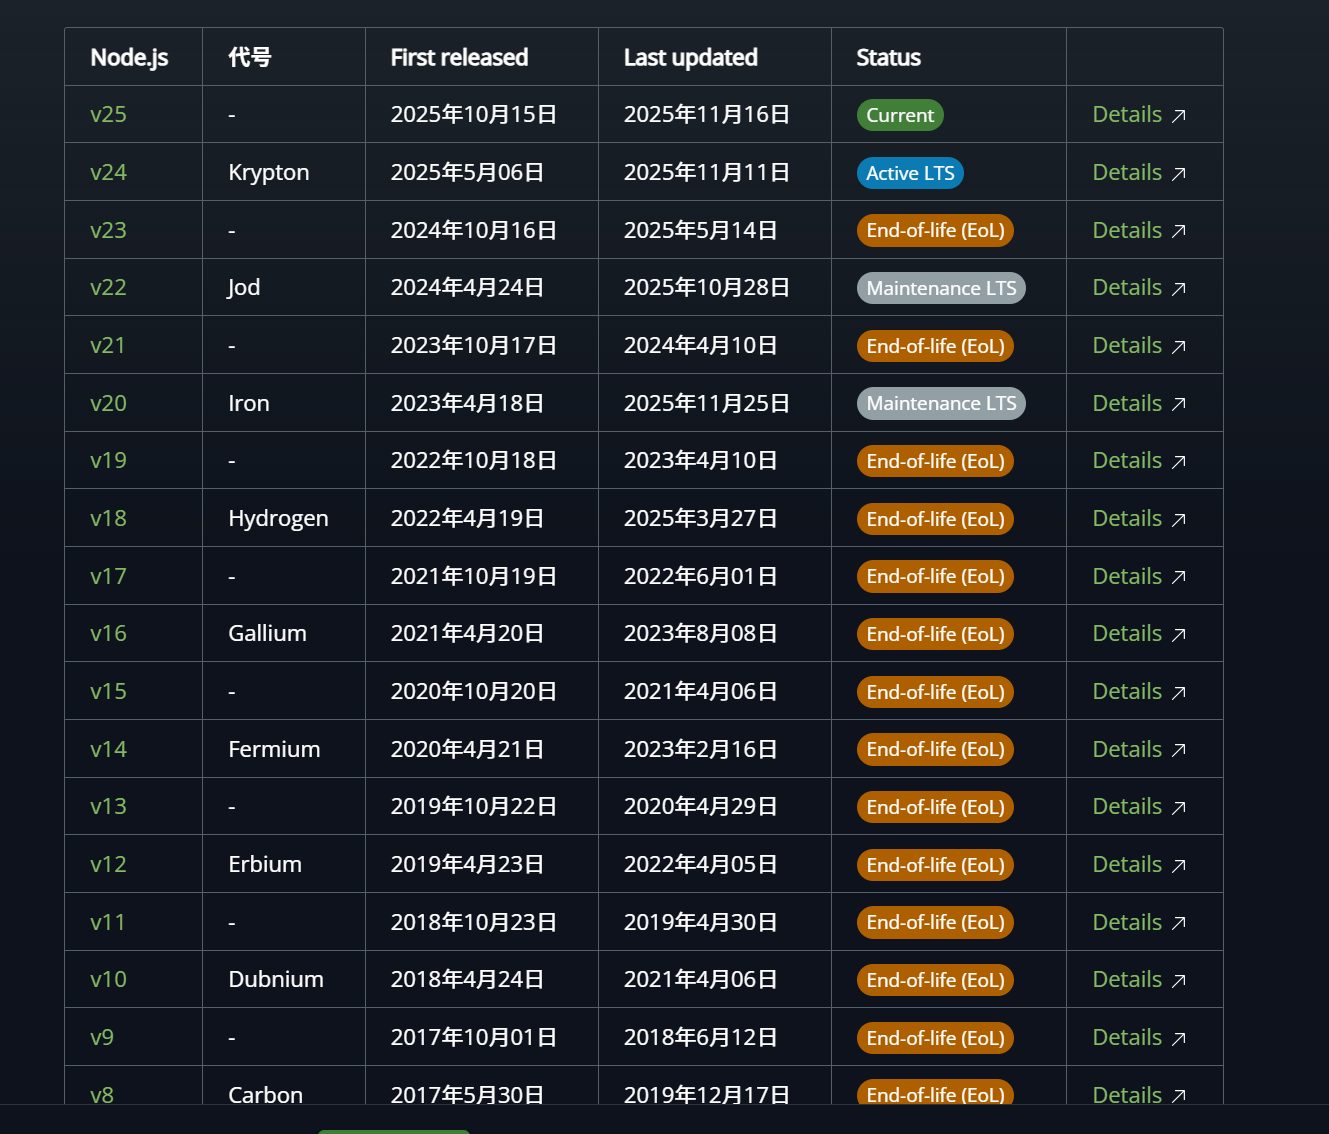
Task: Click the Details link for Gallium v16
Action: (x=1139, y=633)
